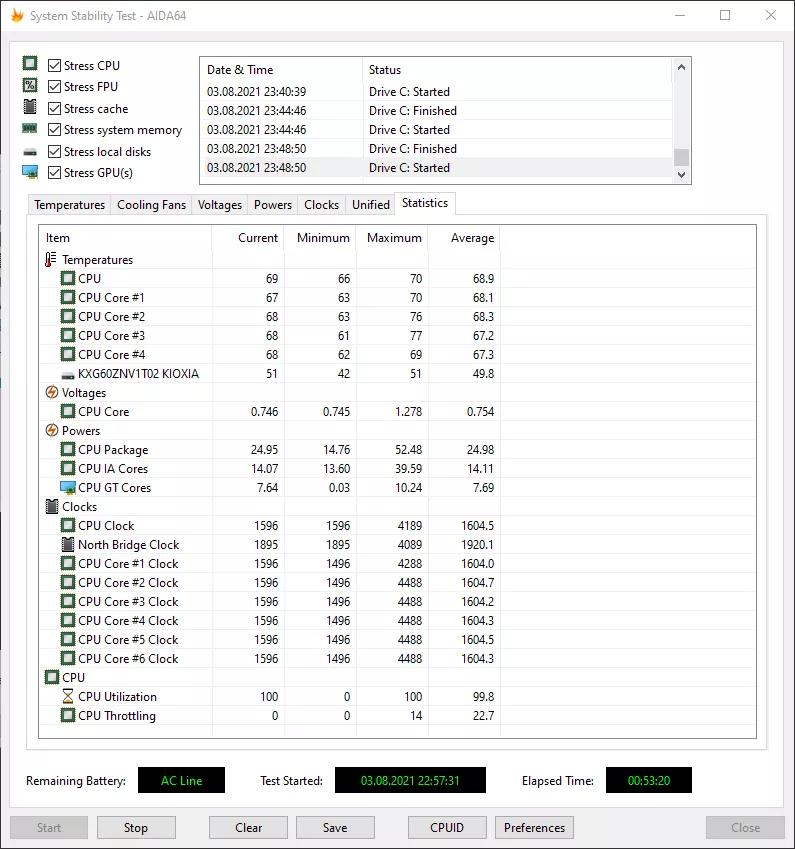Open the Voltages tab

[219, 205]
